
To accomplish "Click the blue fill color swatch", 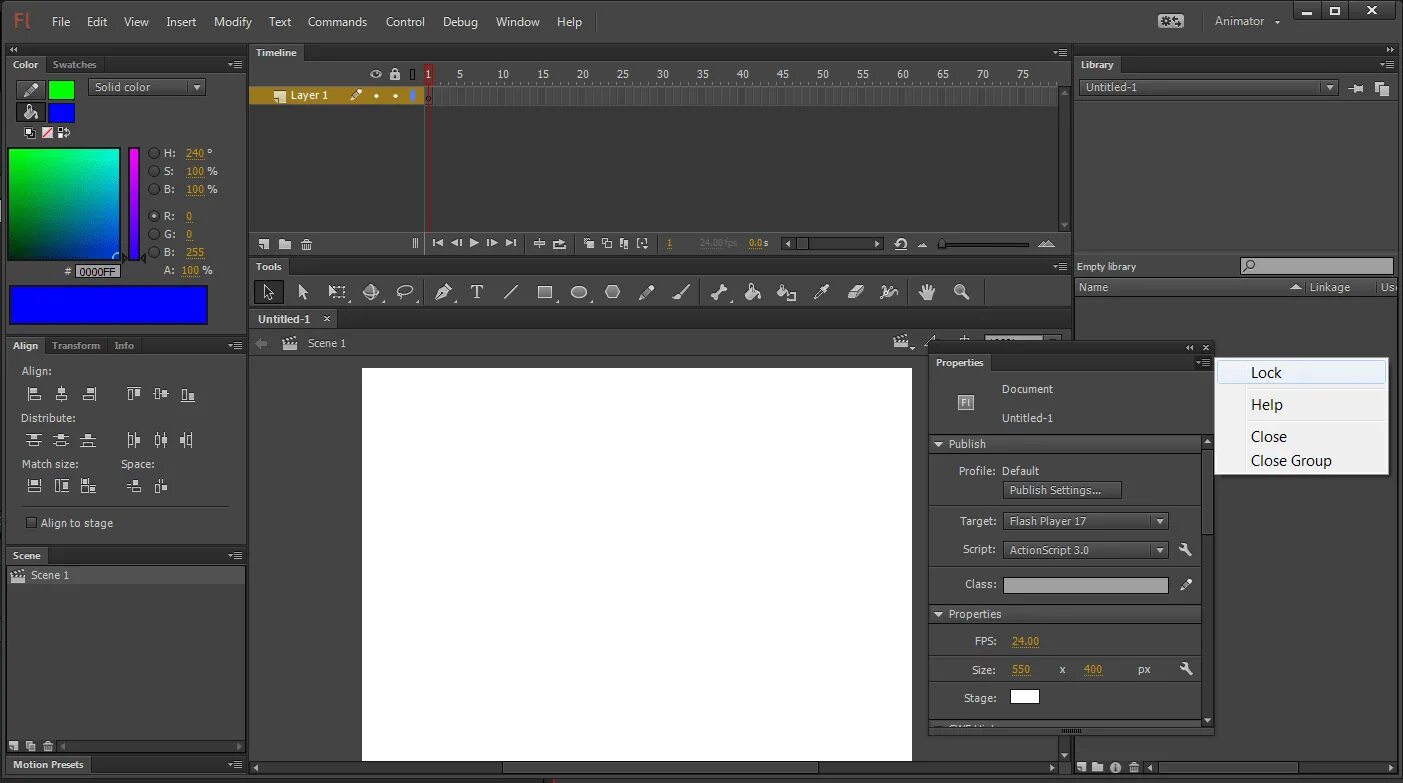I will [x=61, y=112].
